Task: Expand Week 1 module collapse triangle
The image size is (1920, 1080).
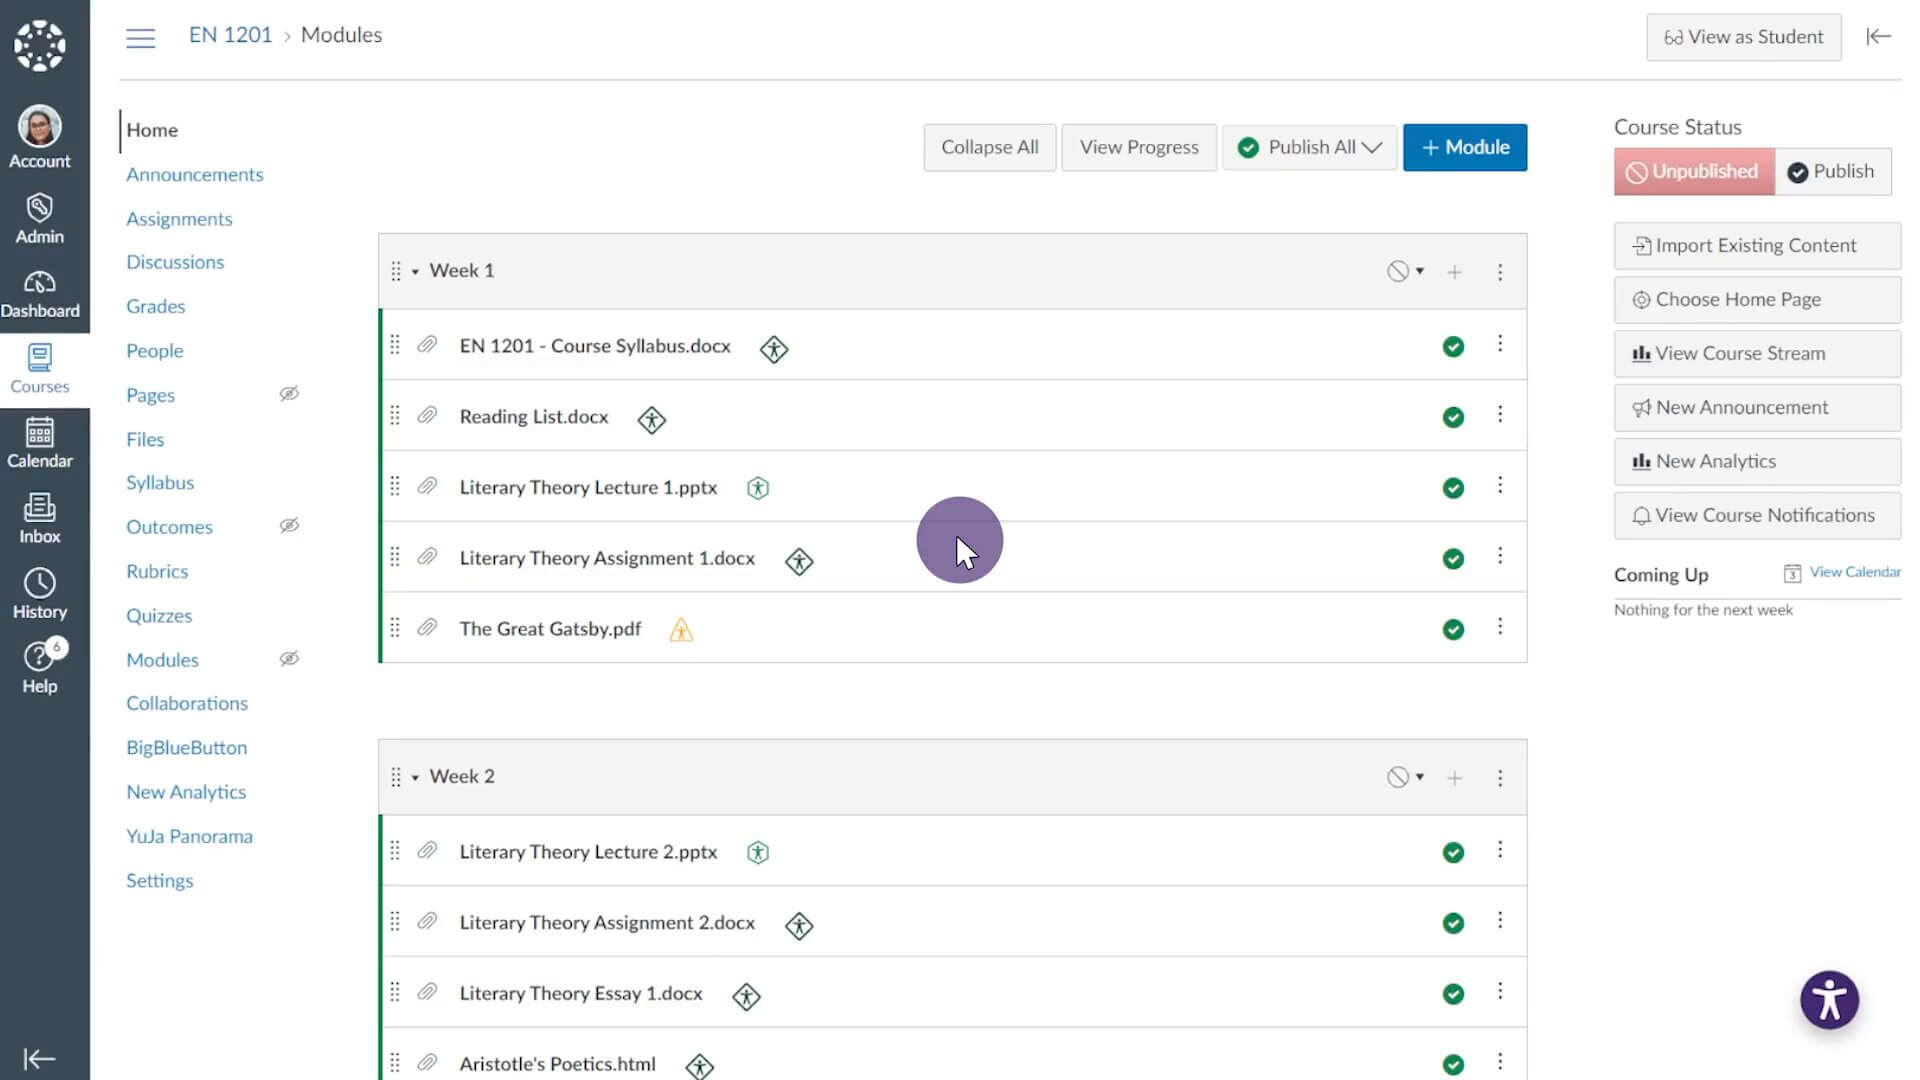Action: click(415, 270)
